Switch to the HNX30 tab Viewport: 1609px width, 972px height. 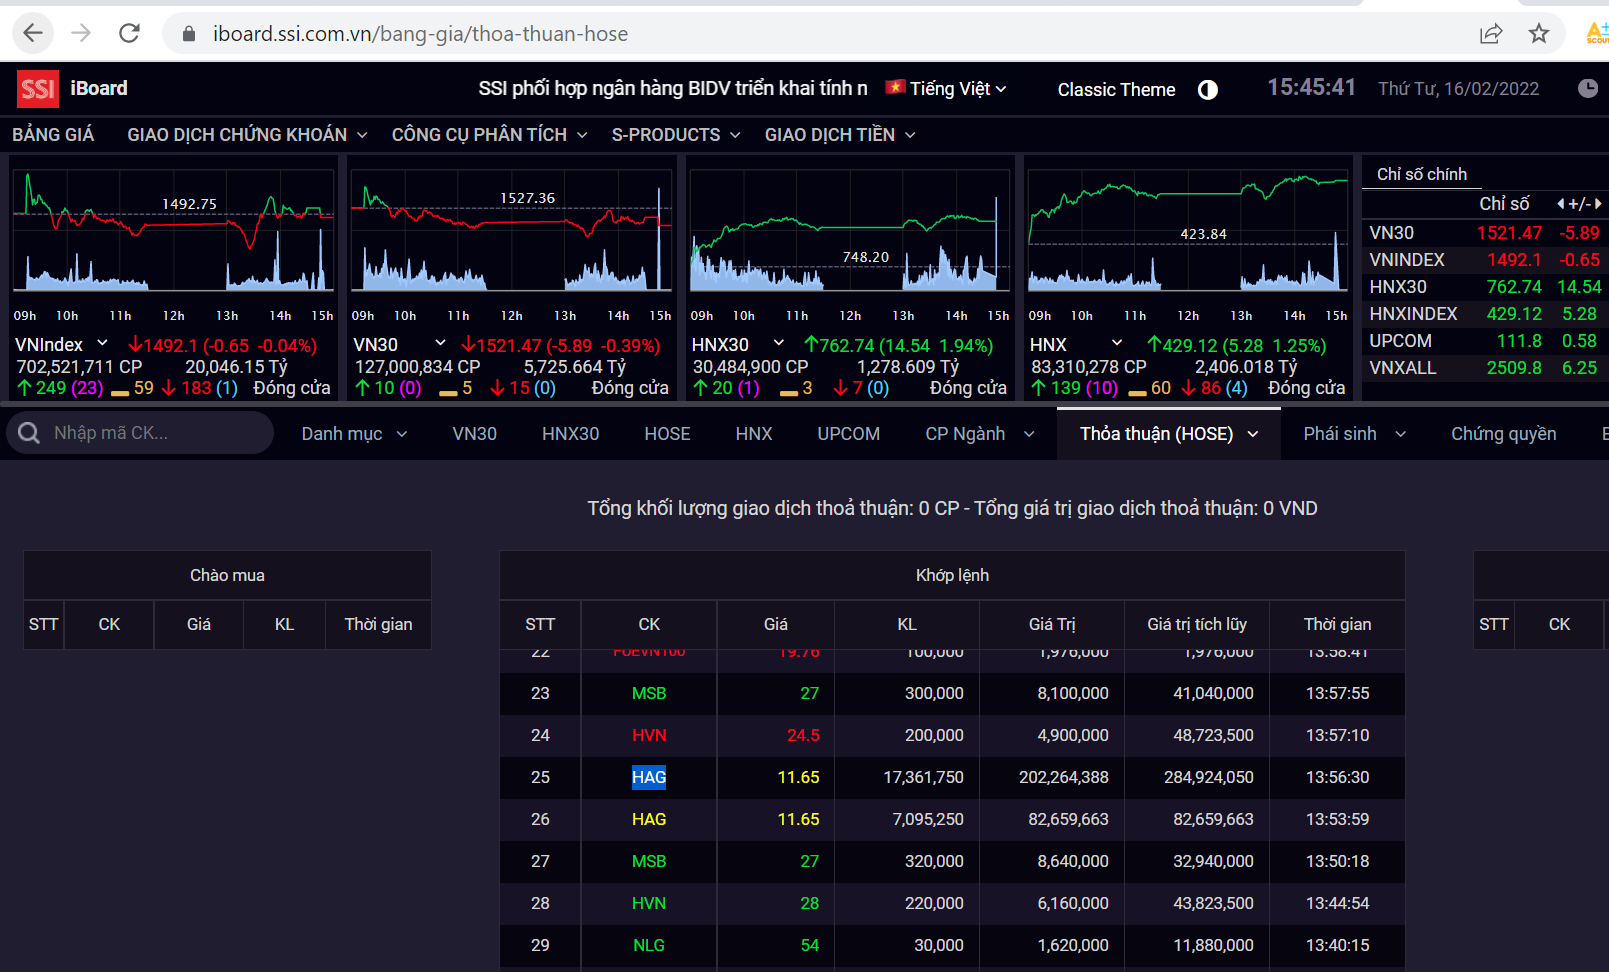(x=570, y=434)
